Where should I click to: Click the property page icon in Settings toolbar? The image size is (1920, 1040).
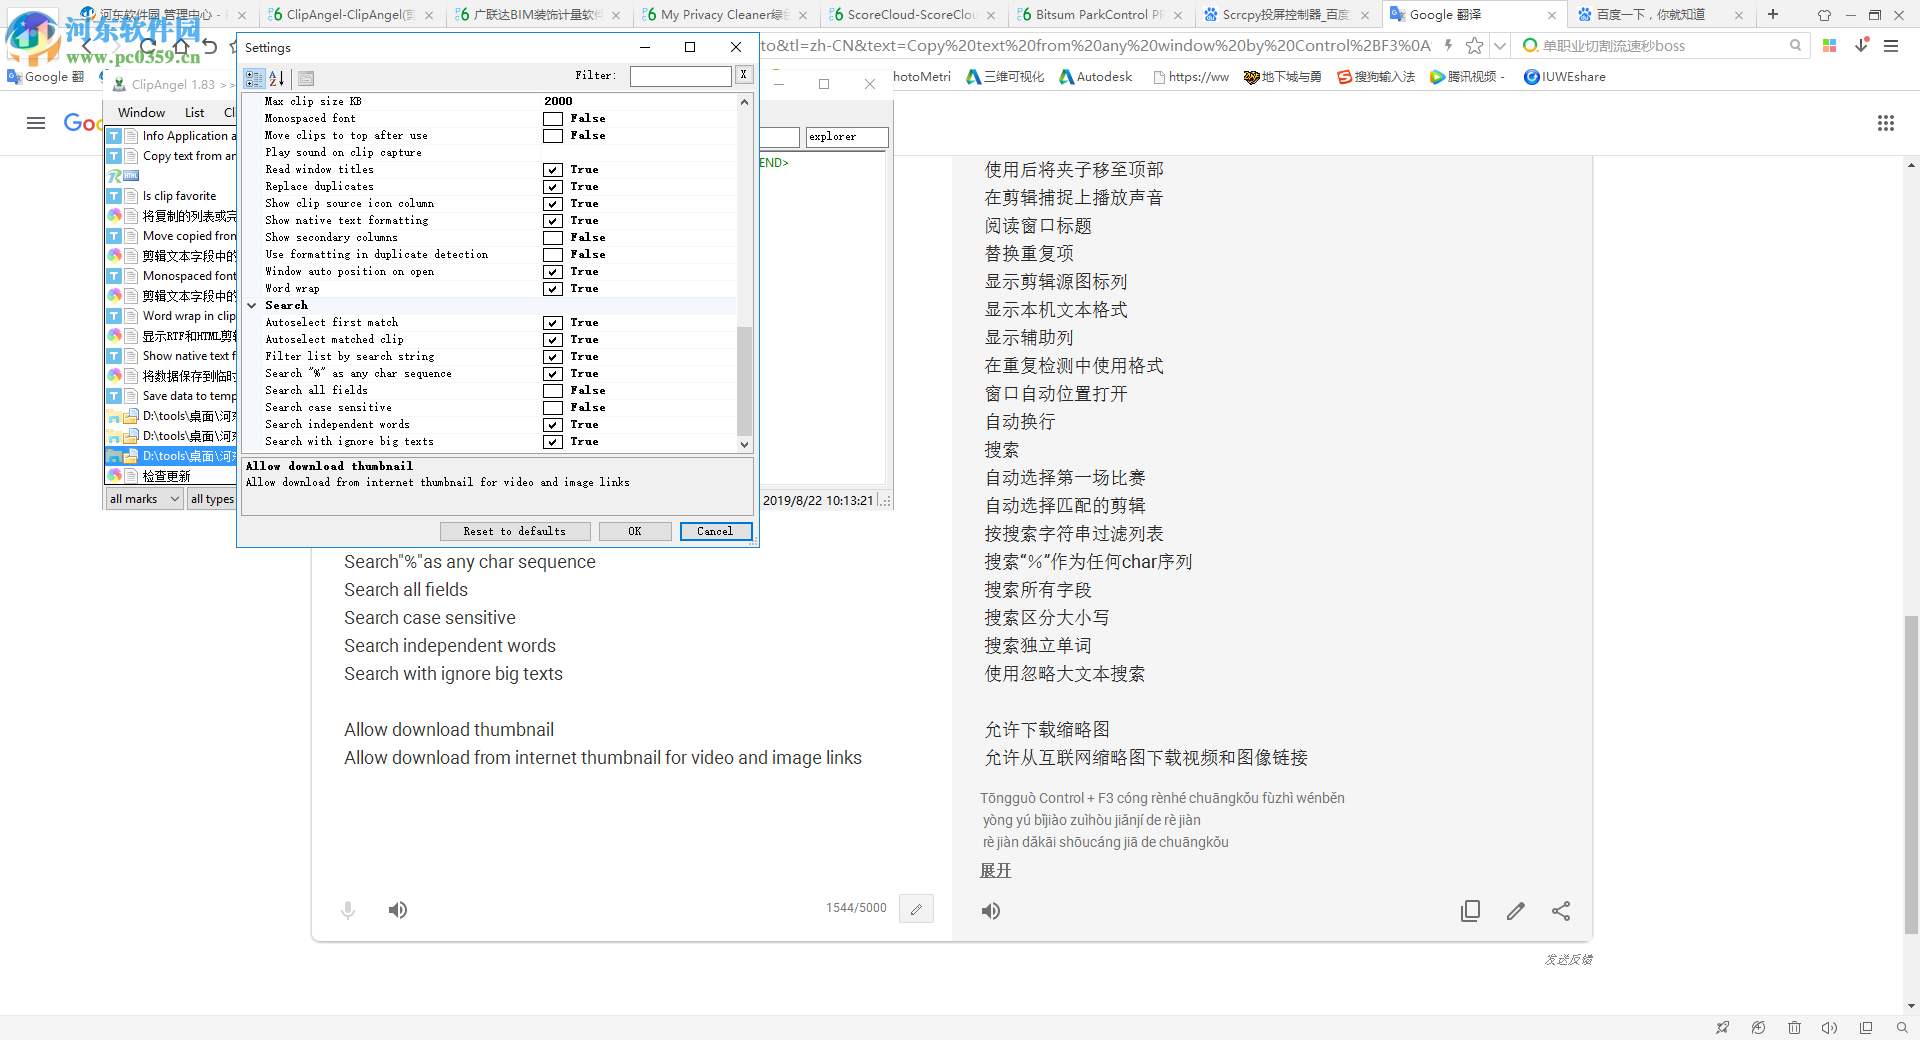point(306,78)
